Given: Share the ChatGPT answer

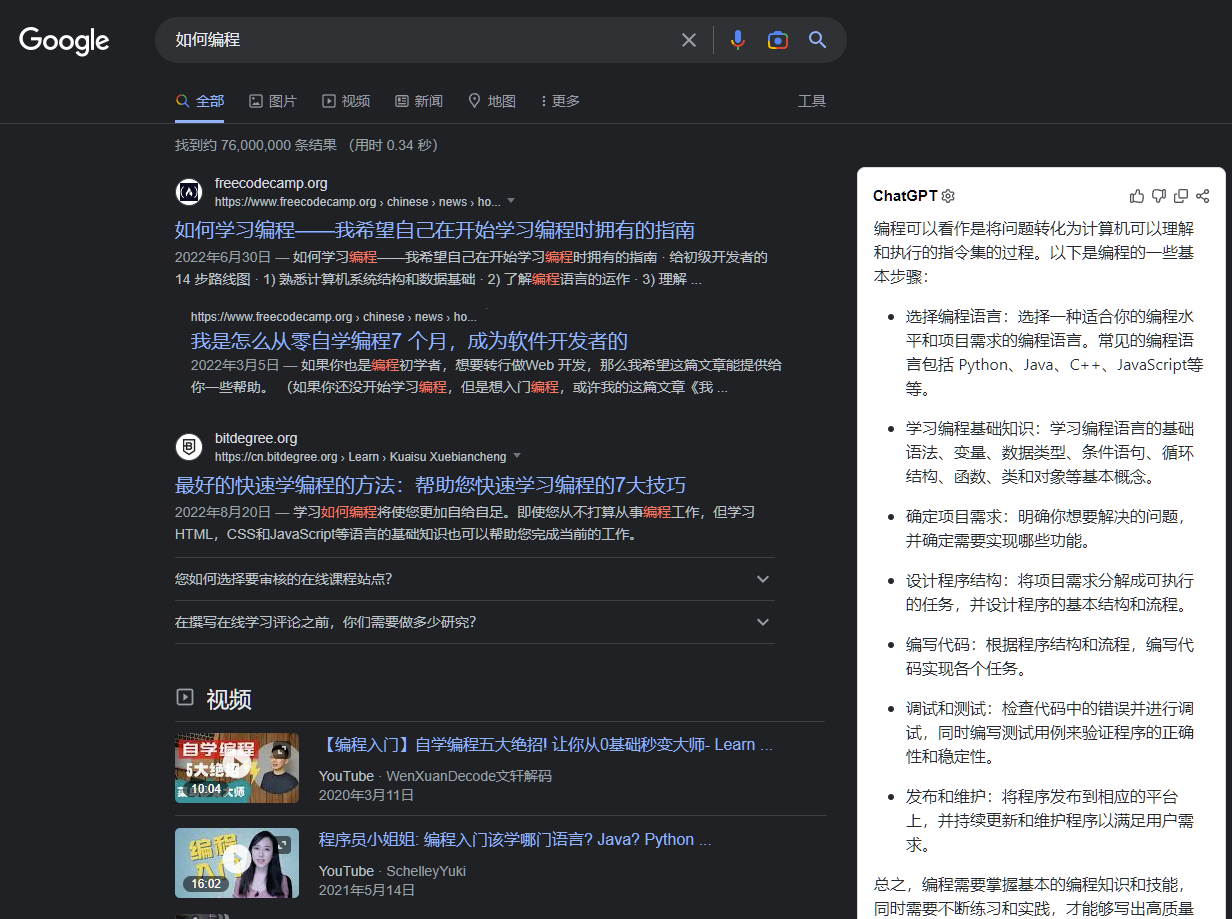Looking at the screenshot, I should pos(1203,196).
